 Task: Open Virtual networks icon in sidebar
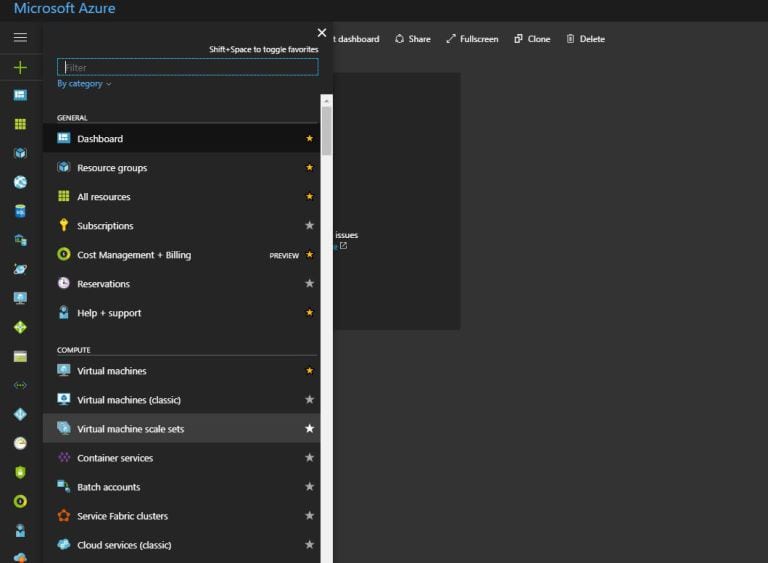(x=20, y=385)
